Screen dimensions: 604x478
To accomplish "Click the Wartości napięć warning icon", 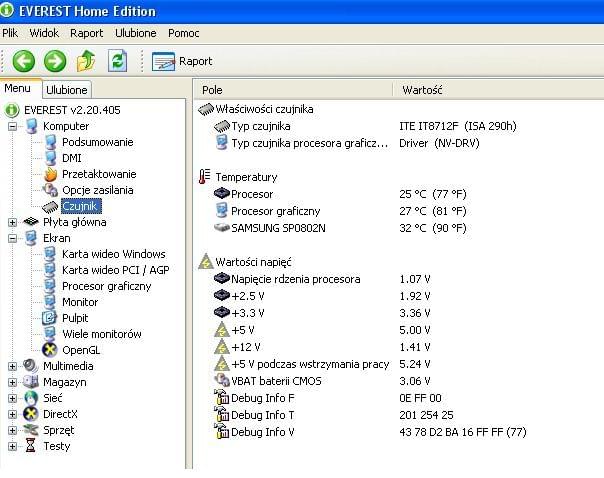I will [206, 262].
